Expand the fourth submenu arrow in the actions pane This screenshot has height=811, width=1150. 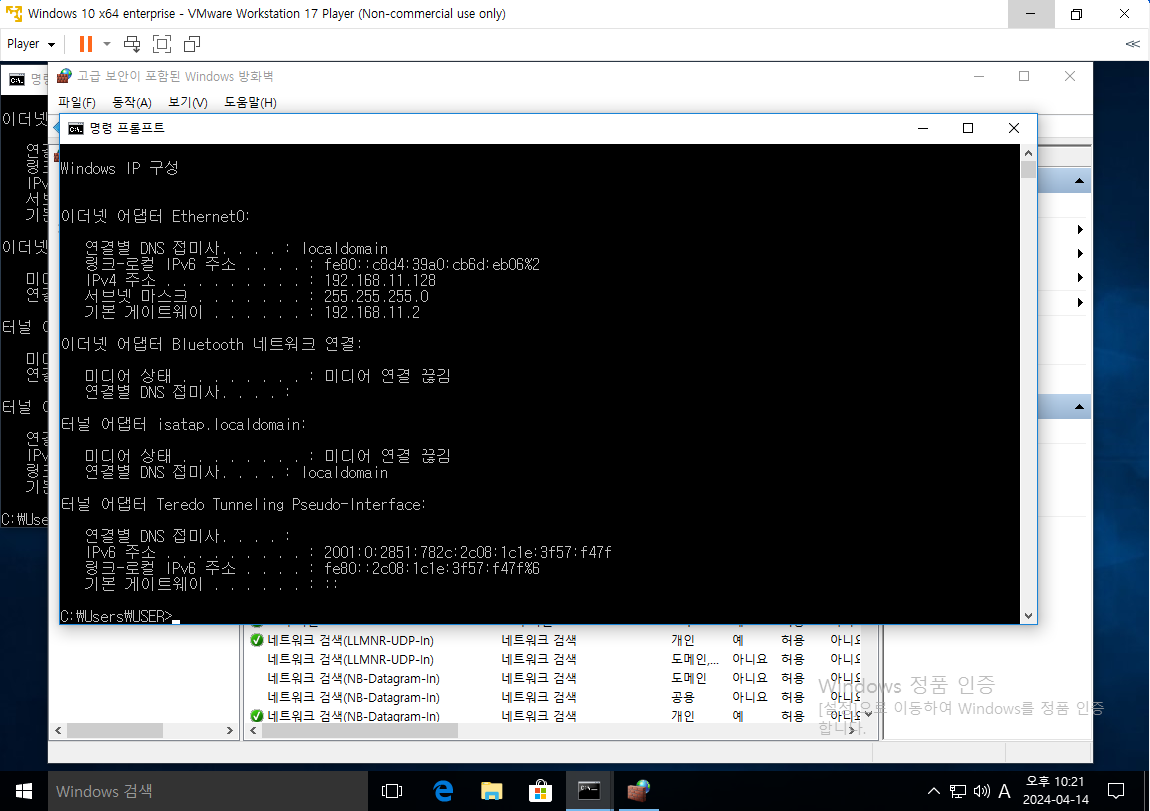click(1080, 302)
